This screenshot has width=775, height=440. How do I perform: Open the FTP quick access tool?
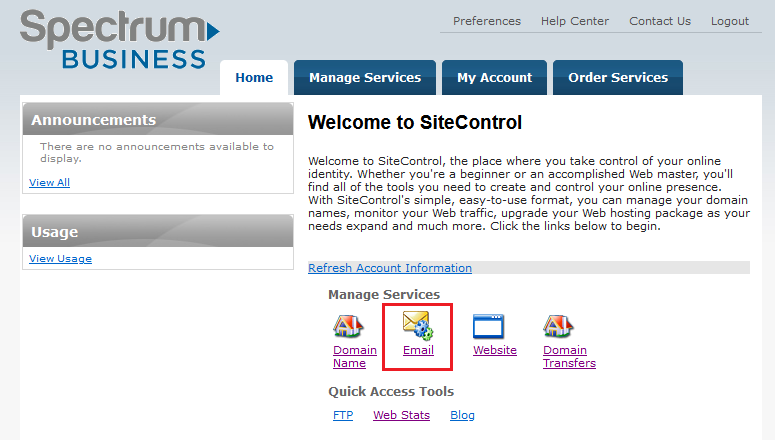(x=343, y=415)
